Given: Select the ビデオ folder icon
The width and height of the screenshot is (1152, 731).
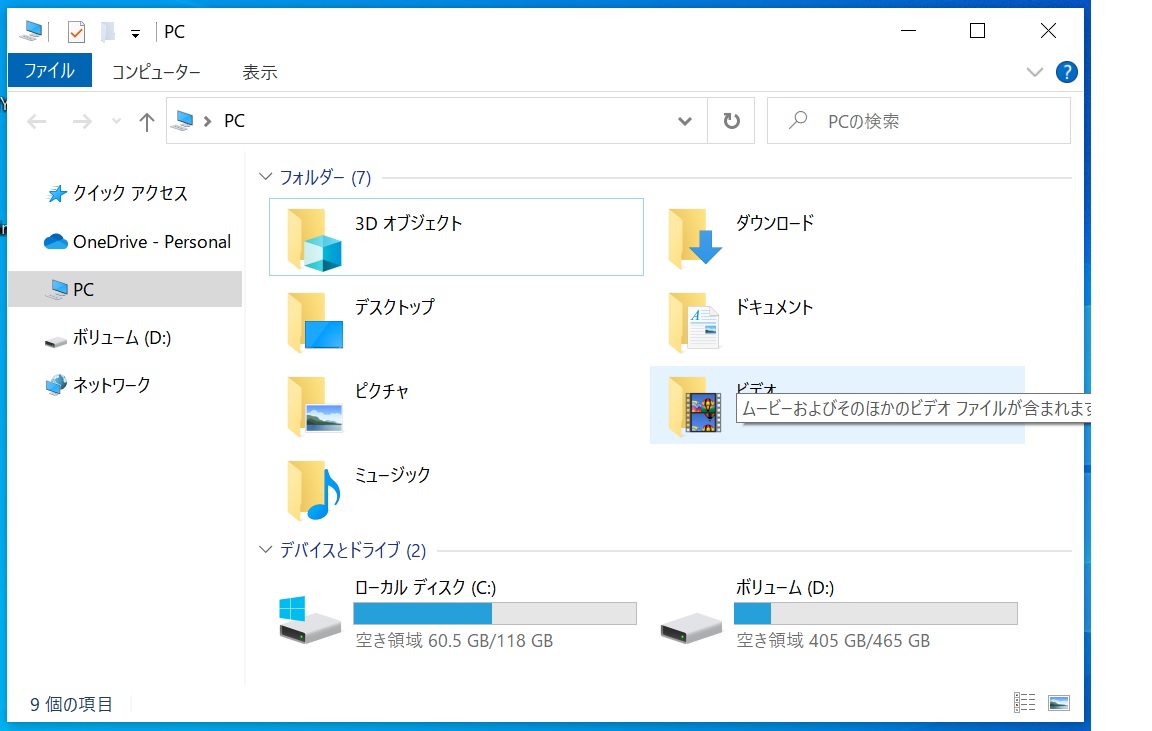Looking at the screenshot, I should pyautogui.click(x=695, y=406).
